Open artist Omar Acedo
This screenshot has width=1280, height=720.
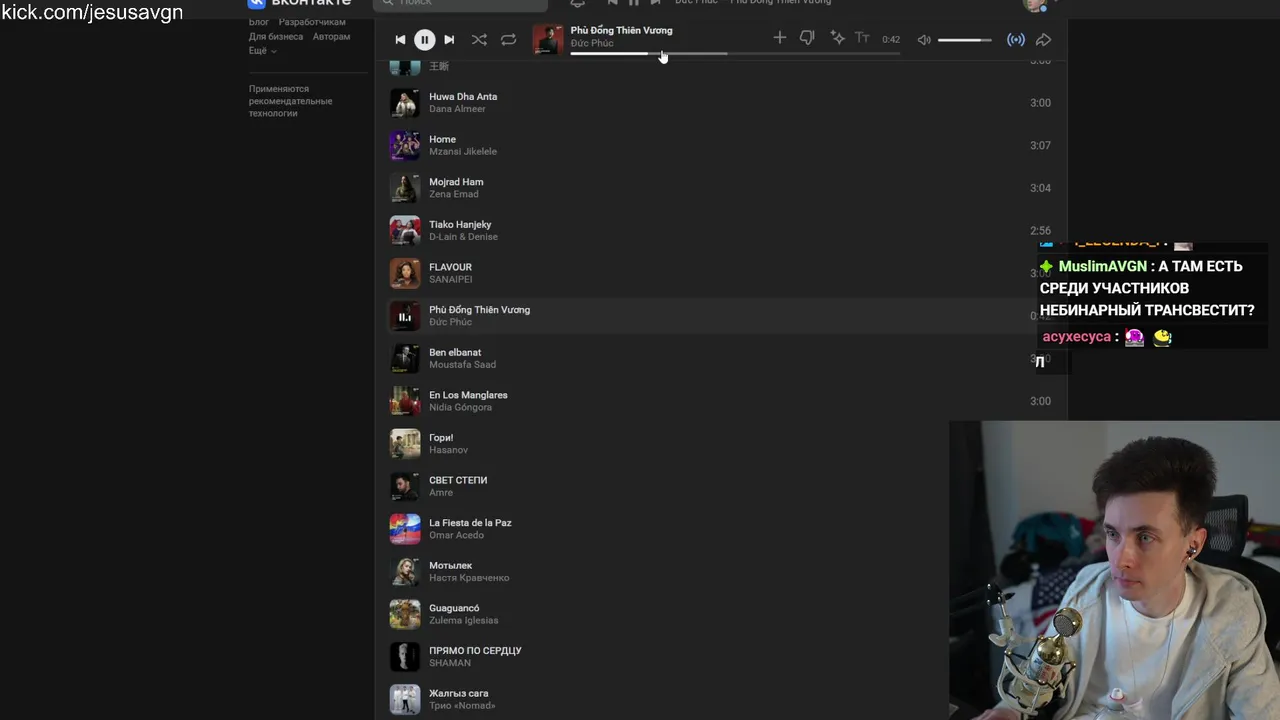(456, 535)
